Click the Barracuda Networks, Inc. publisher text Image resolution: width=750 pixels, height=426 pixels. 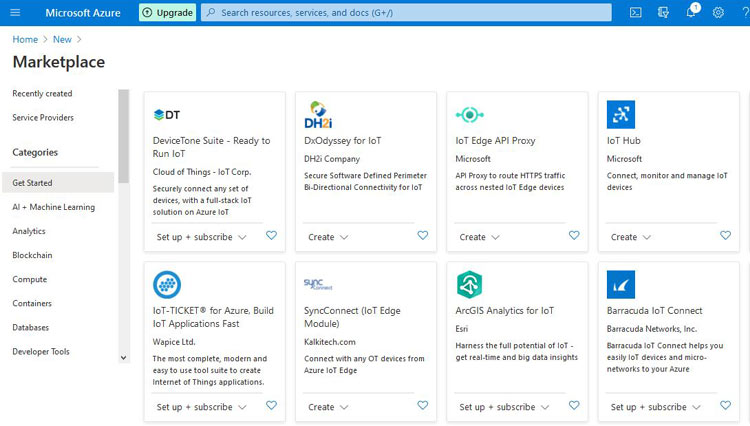pyautogui.click(x=651, y=328)
